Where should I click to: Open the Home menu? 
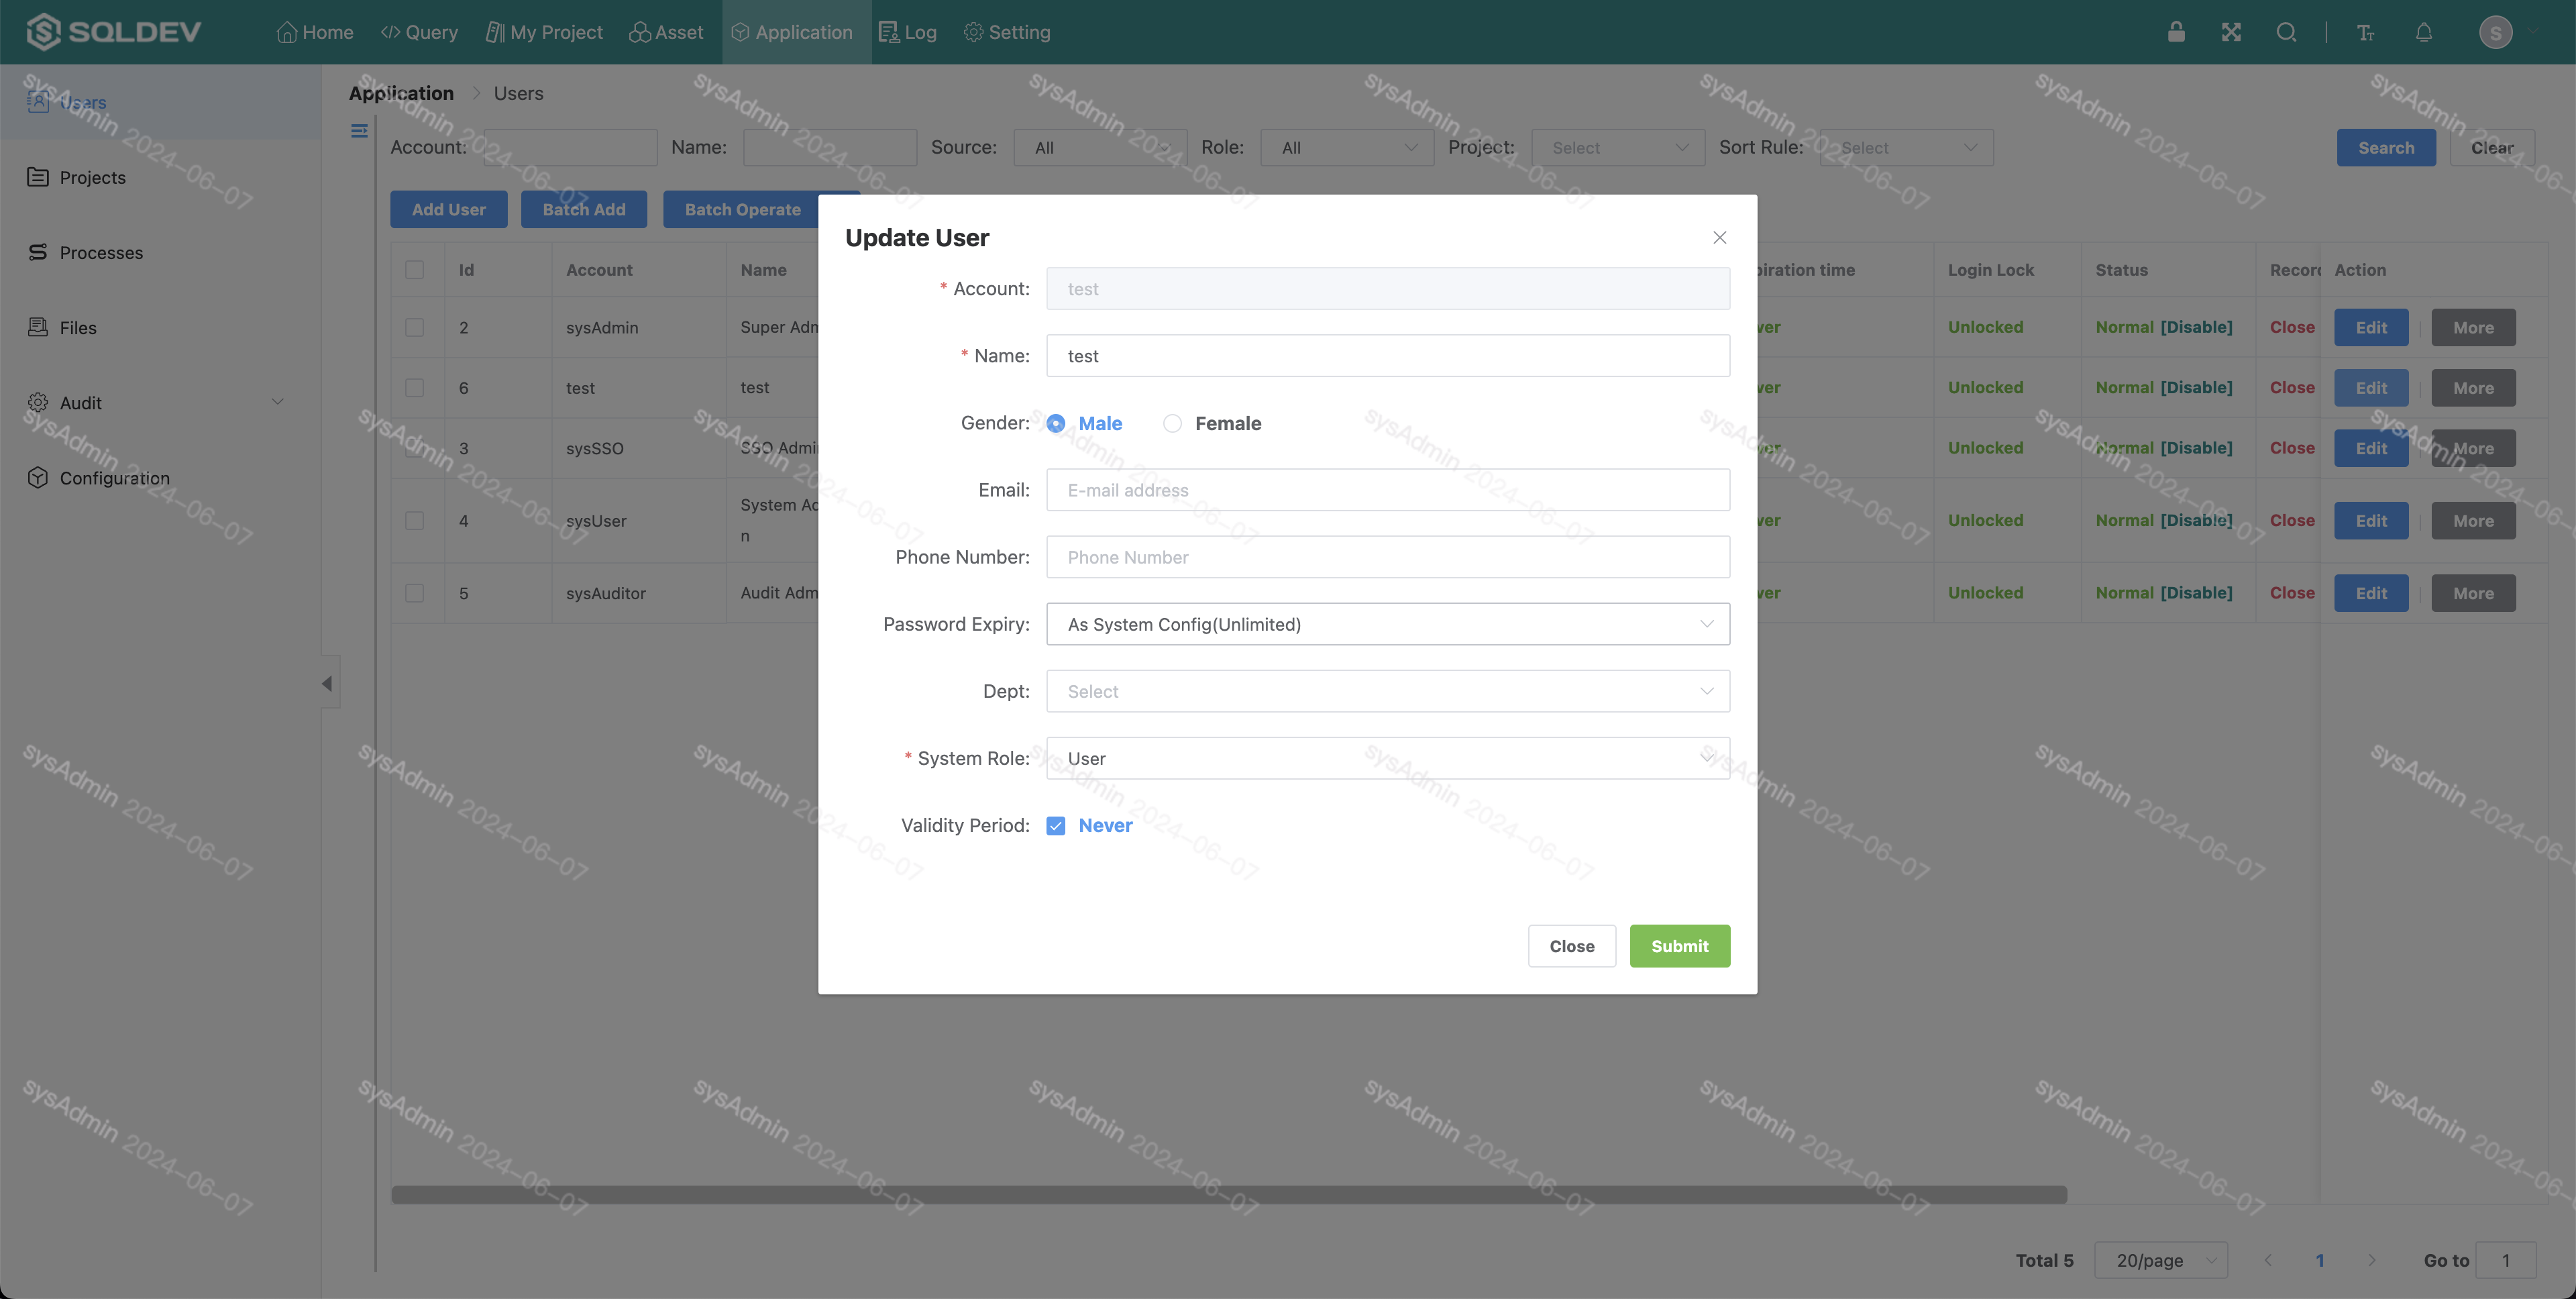pos(315,32)
